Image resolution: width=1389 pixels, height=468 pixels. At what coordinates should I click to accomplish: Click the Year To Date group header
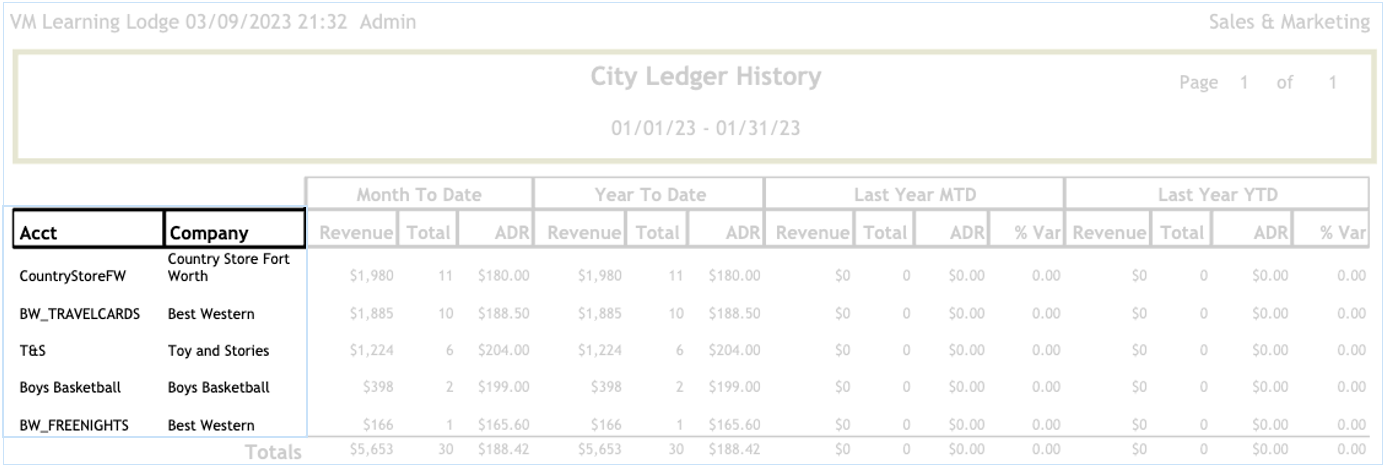tap(649, 196)
